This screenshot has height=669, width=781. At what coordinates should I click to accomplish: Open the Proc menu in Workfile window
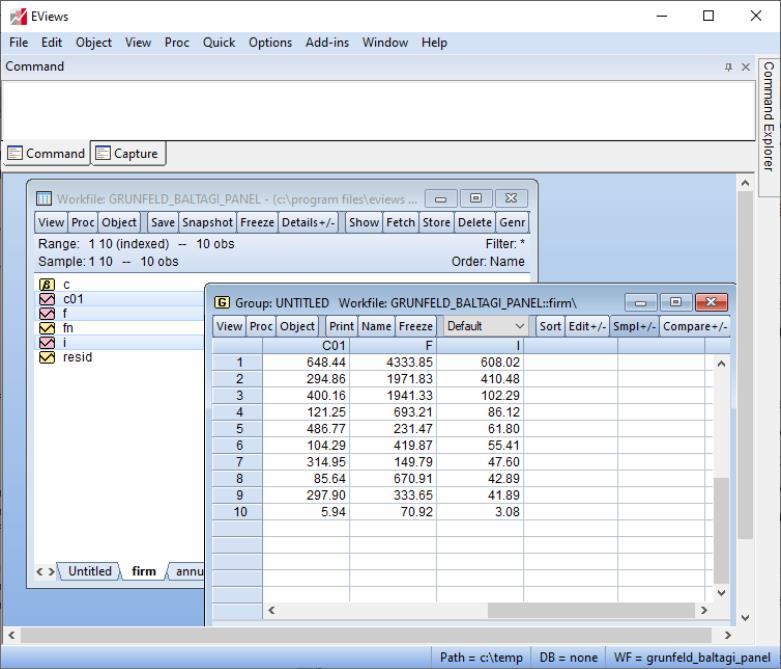[83, 222]
